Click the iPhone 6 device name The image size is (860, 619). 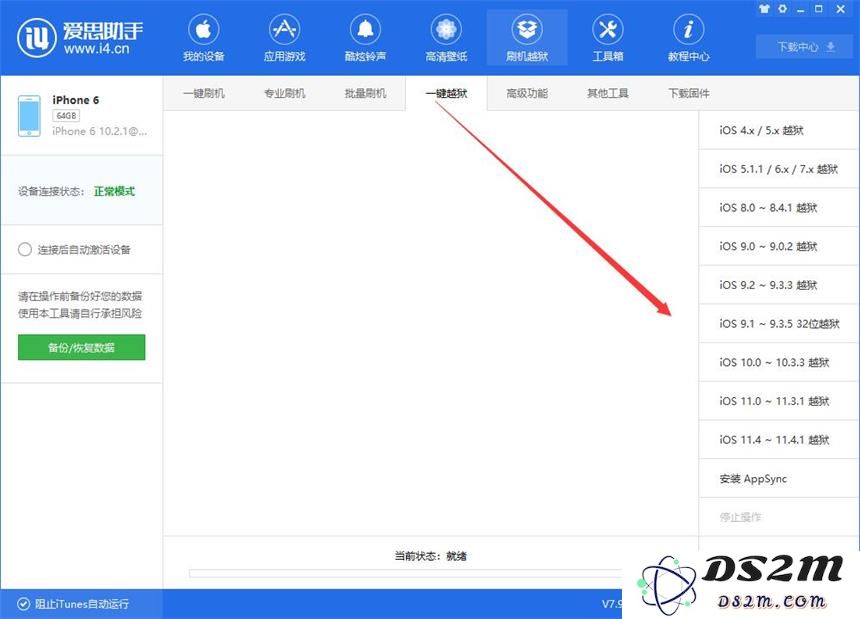76,100
